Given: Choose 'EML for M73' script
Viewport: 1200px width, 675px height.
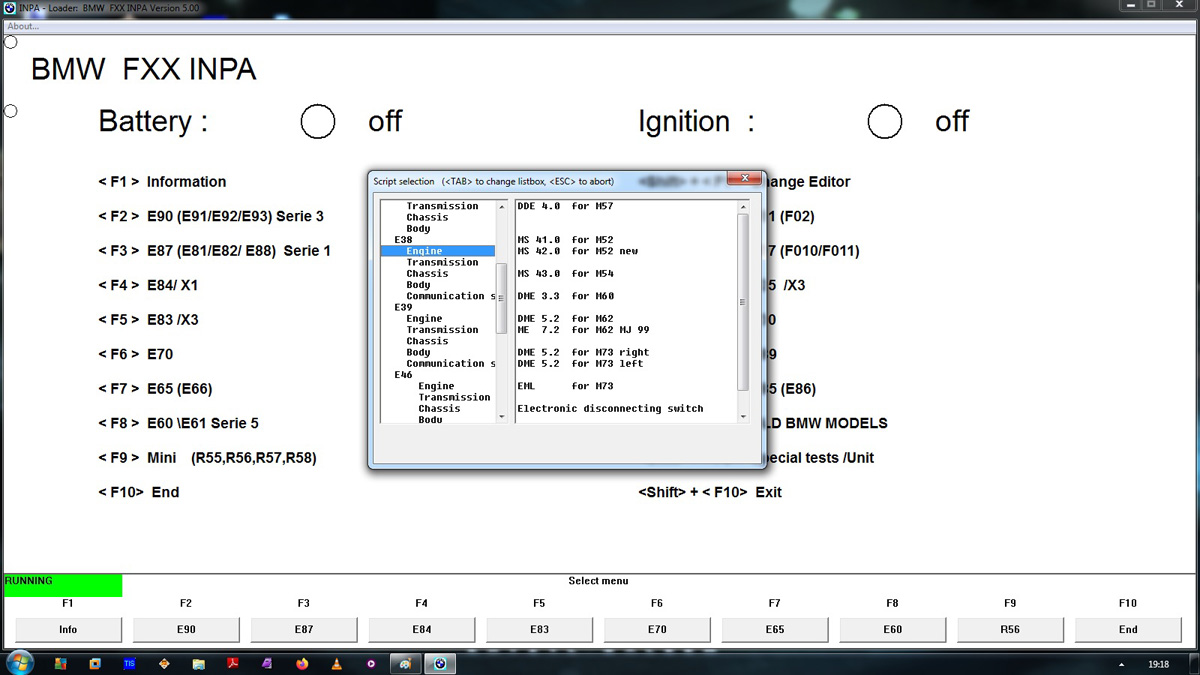Looking at the screenshot, I should pyautogui.click(x=565, y=386).
